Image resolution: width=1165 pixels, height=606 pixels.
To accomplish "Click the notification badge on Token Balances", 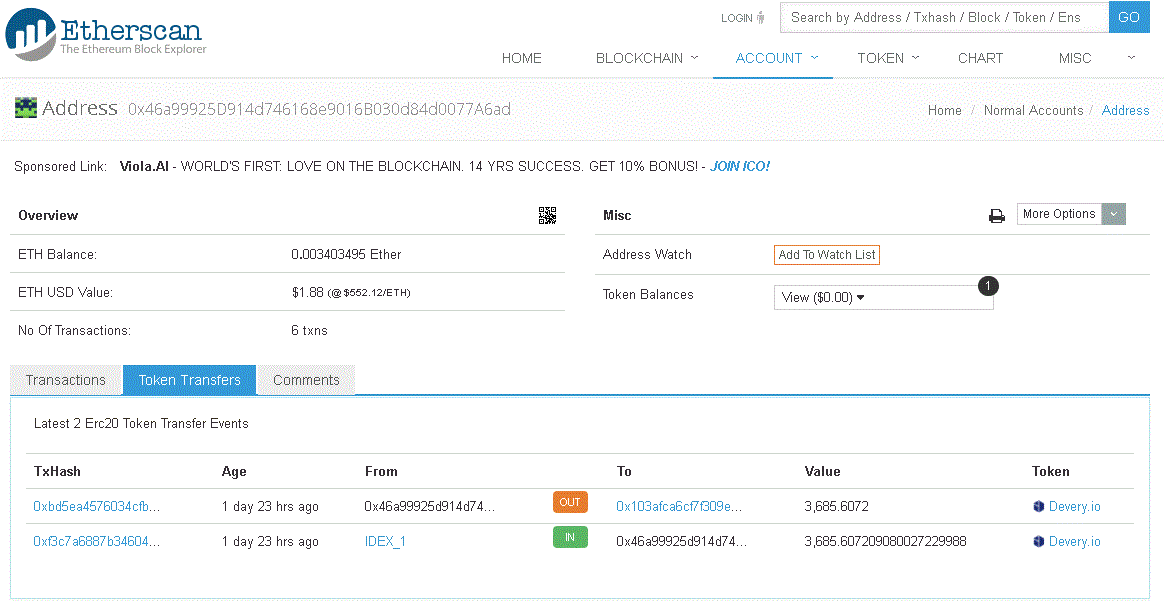I will click(x=988, y=286).
